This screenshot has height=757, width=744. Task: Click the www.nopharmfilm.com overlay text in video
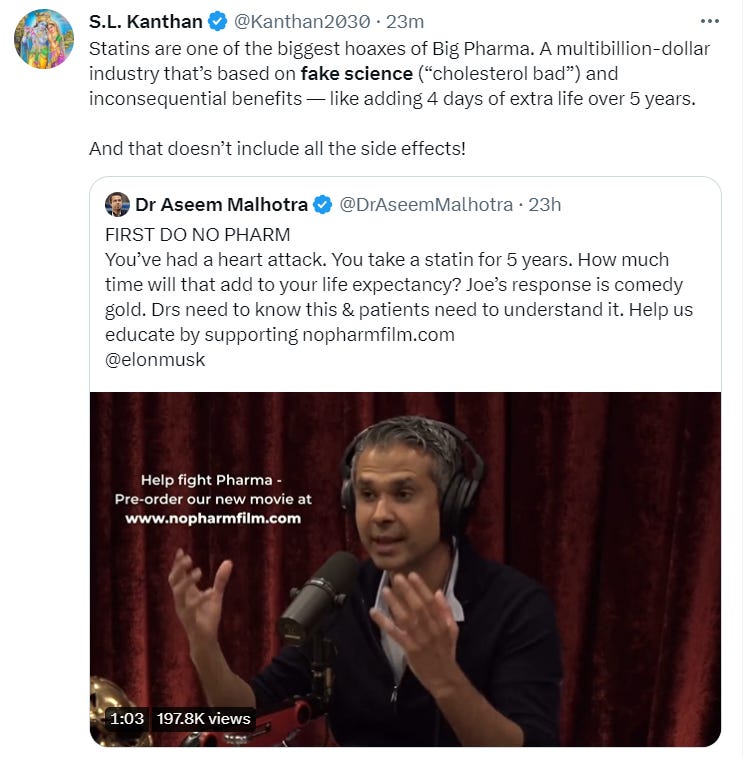point(213,519)
